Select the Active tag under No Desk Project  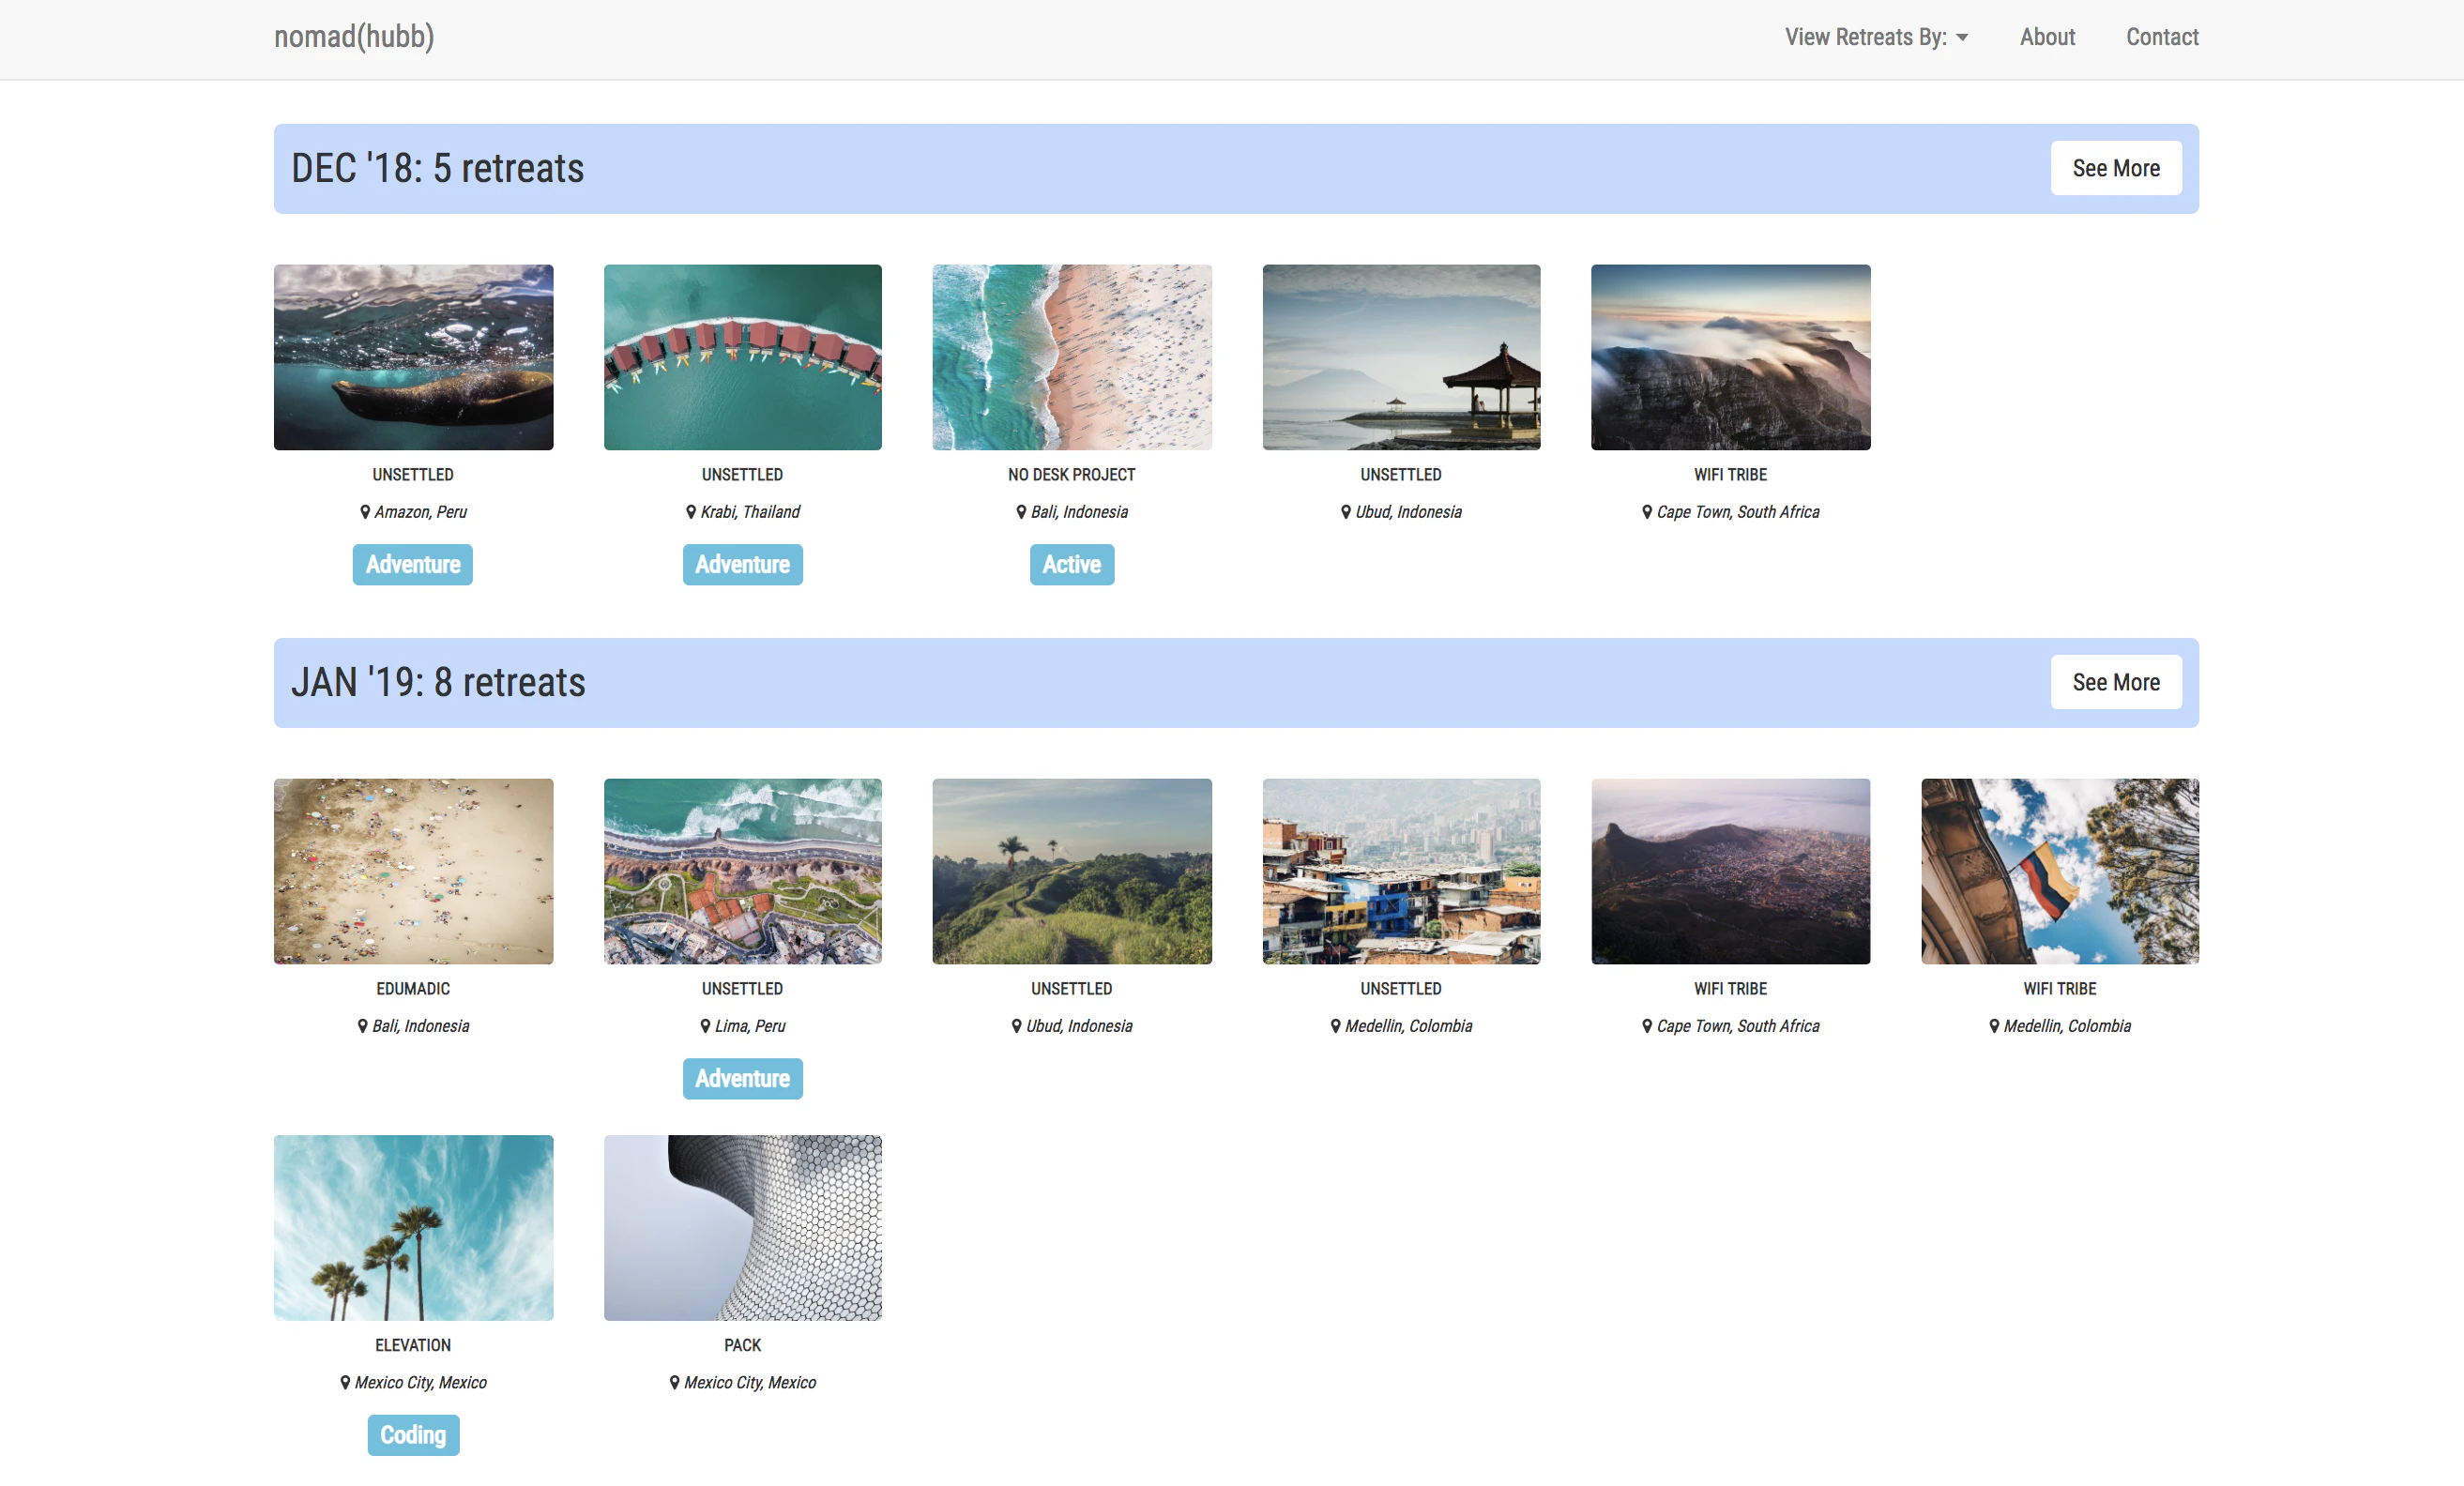(x=1071, y=565)
